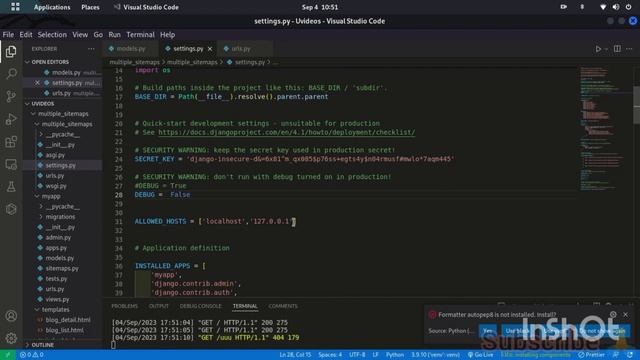Open the Explorer view in the activity bar
This screenshot has height=360, width=640.
tap(11, 51)
